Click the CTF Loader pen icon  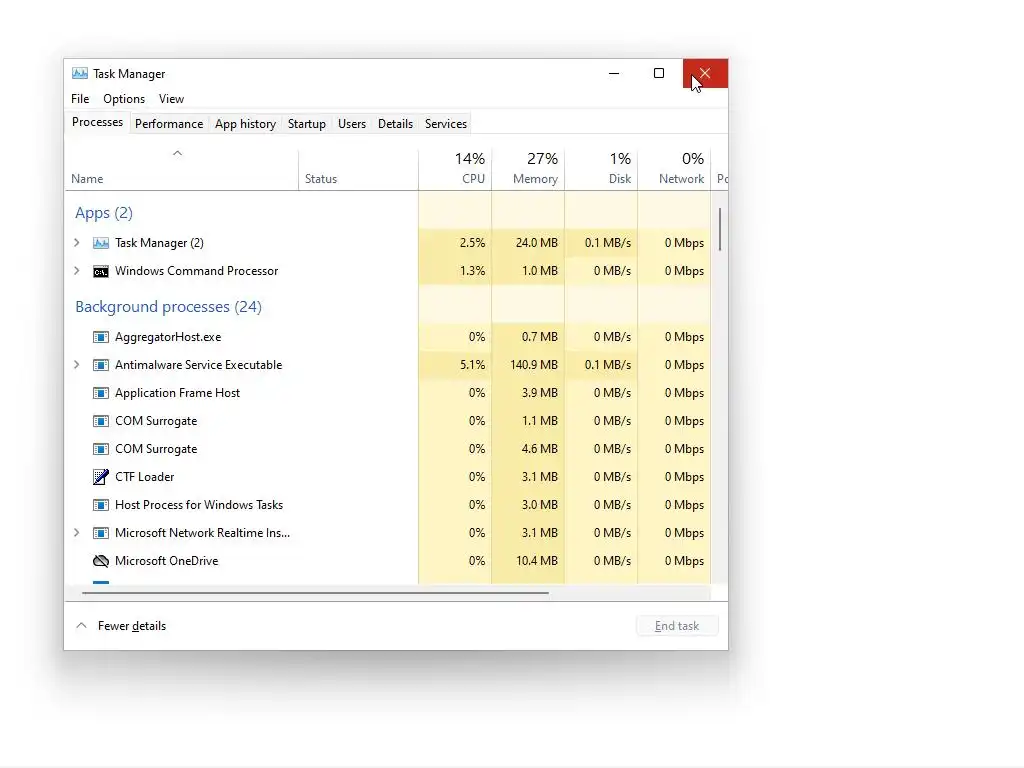(x=101, y=477)
